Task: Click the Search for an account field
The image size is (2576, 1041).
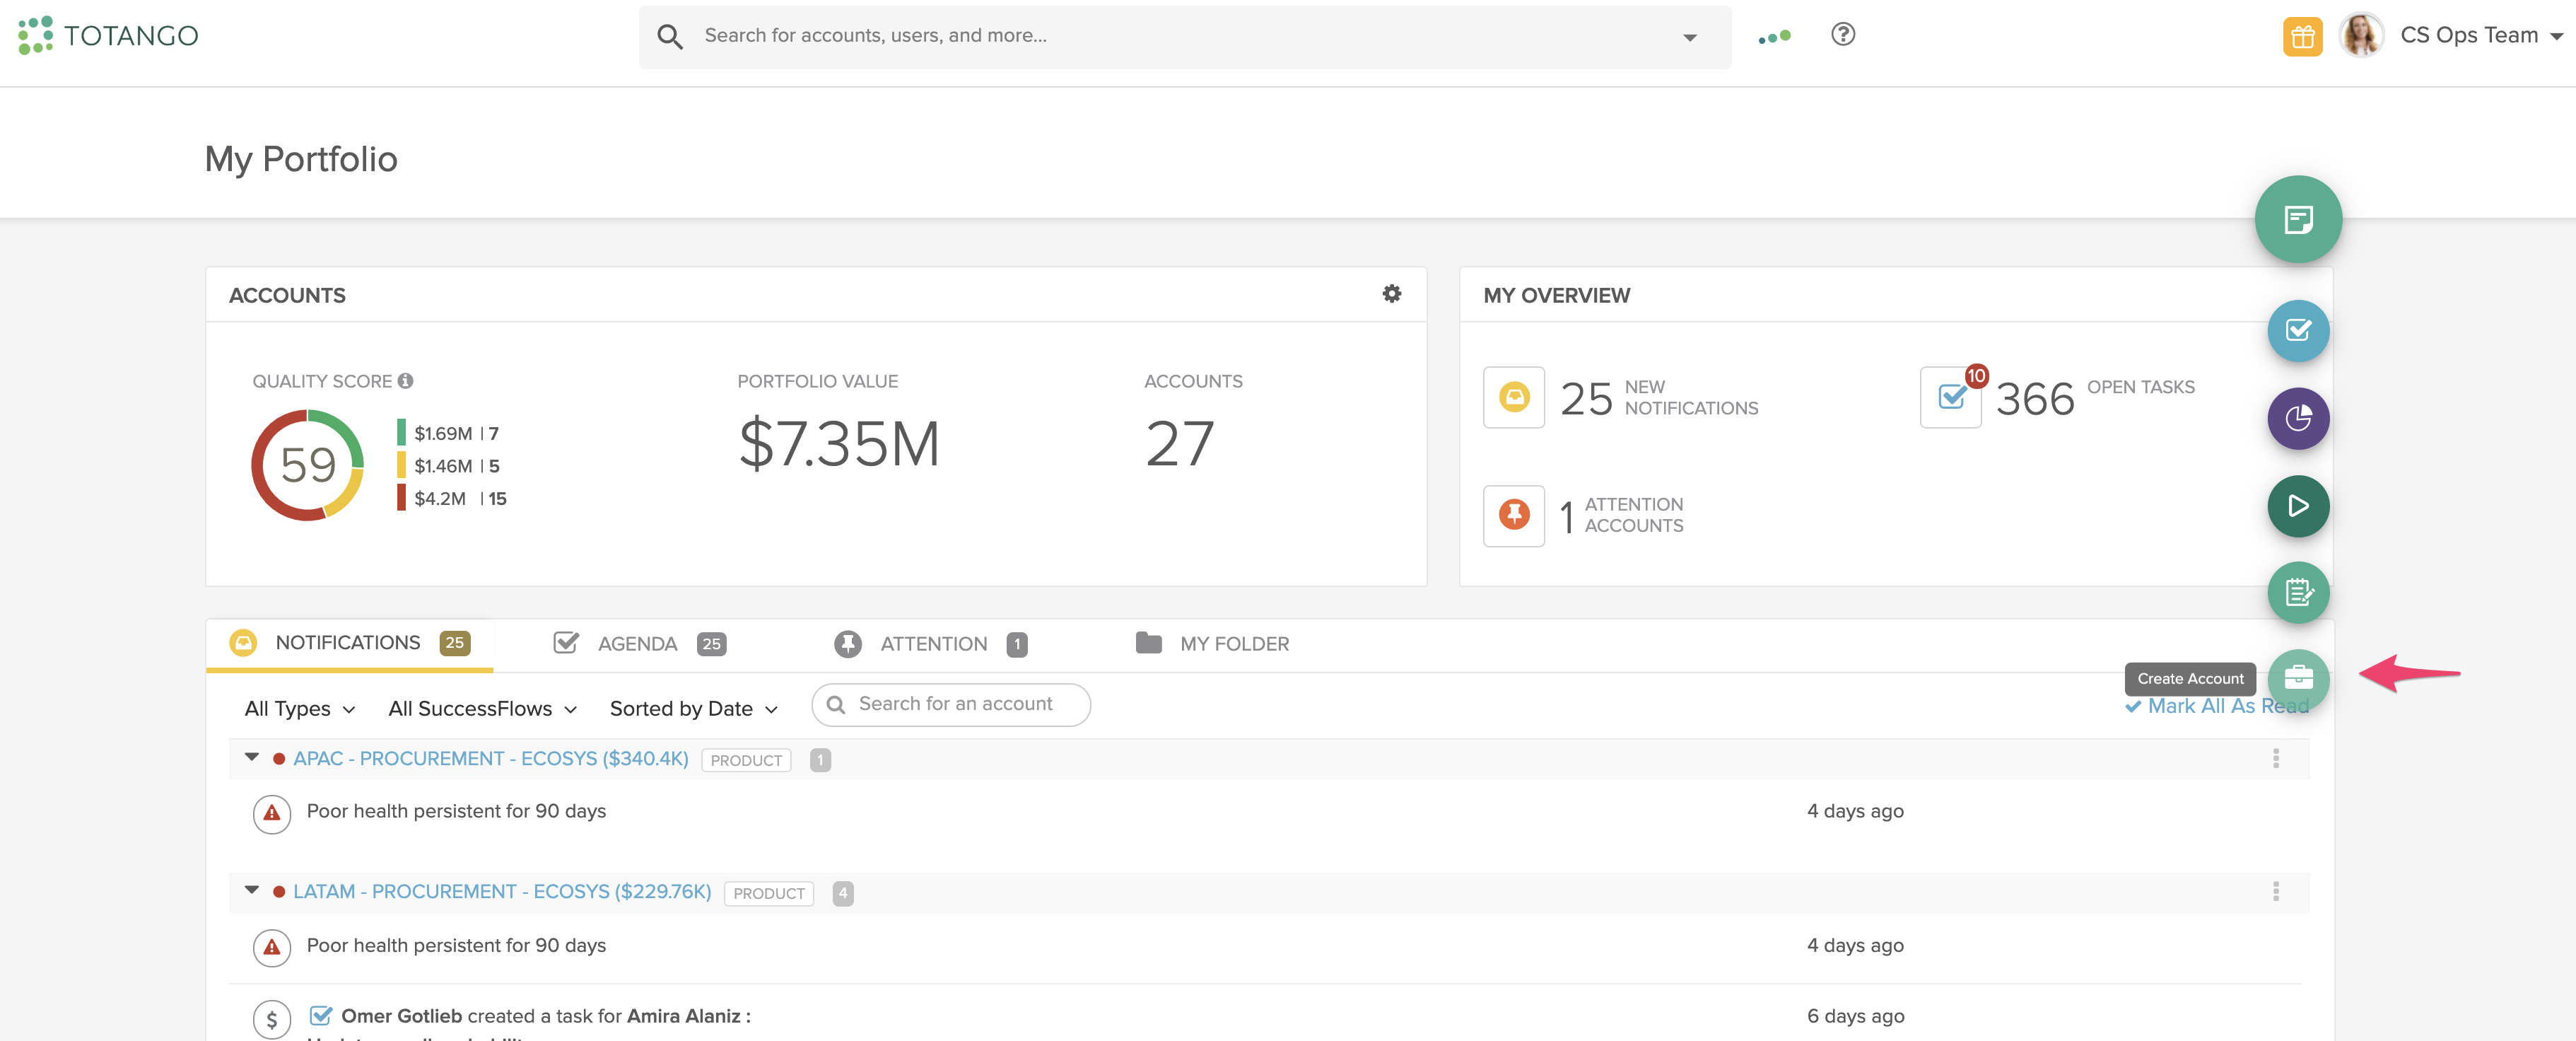Action: click(x=950, y=704)
